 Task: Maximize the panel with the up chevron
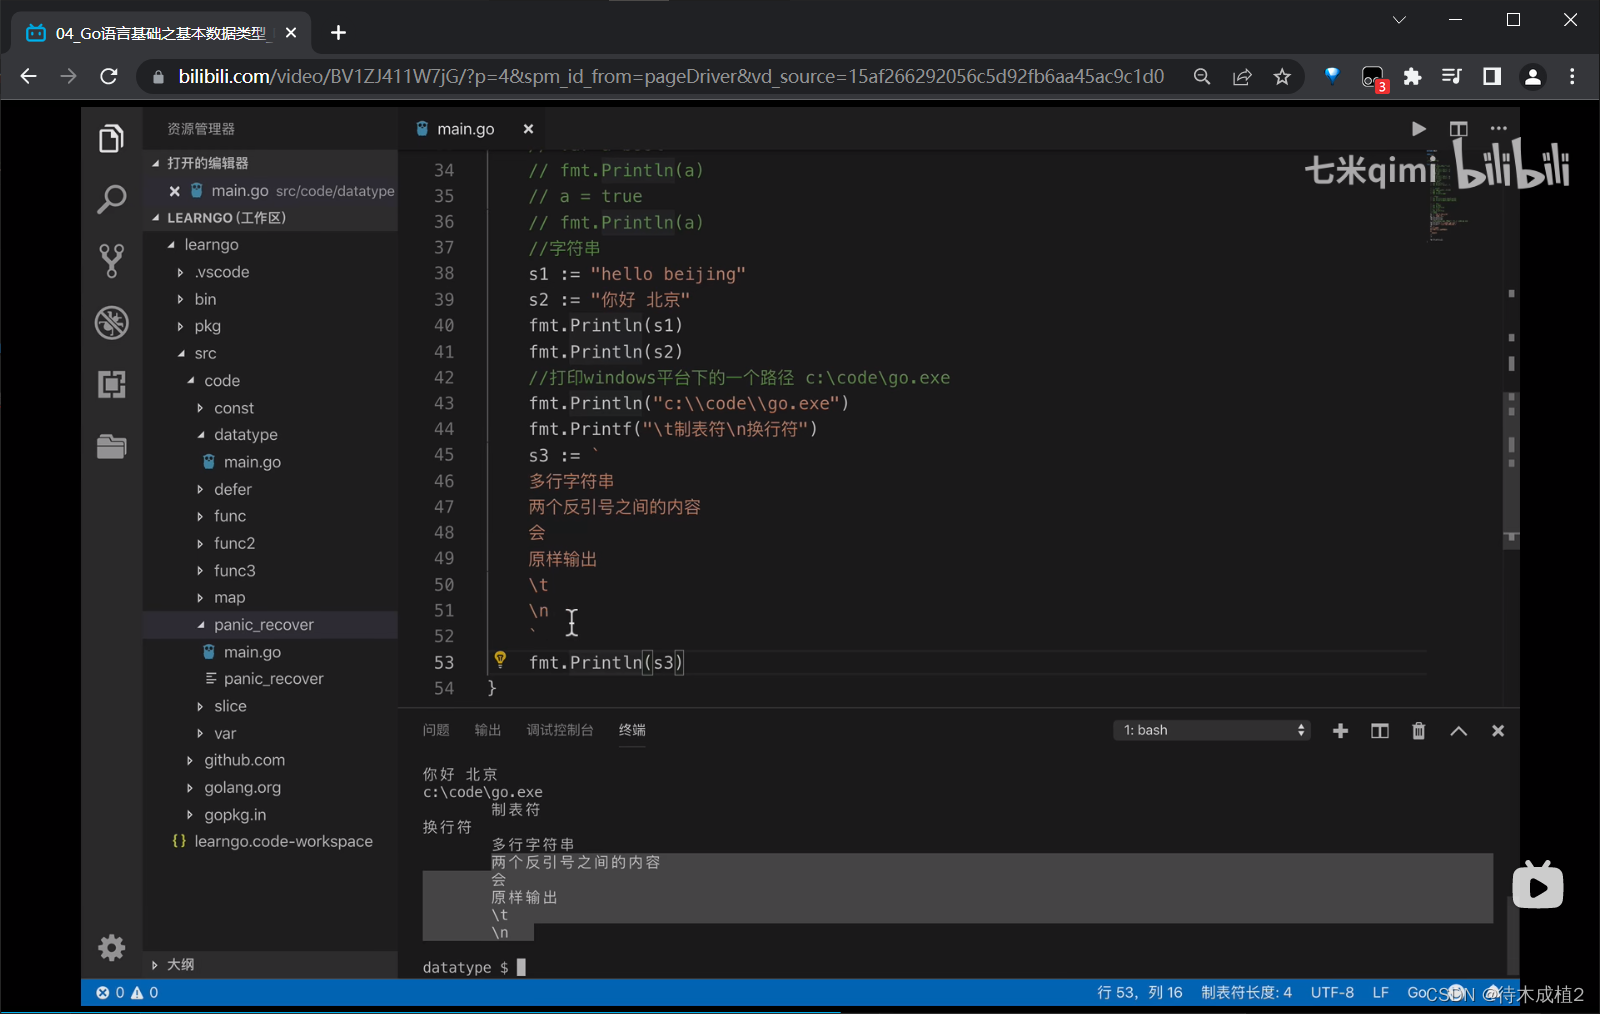[1459, 731]
